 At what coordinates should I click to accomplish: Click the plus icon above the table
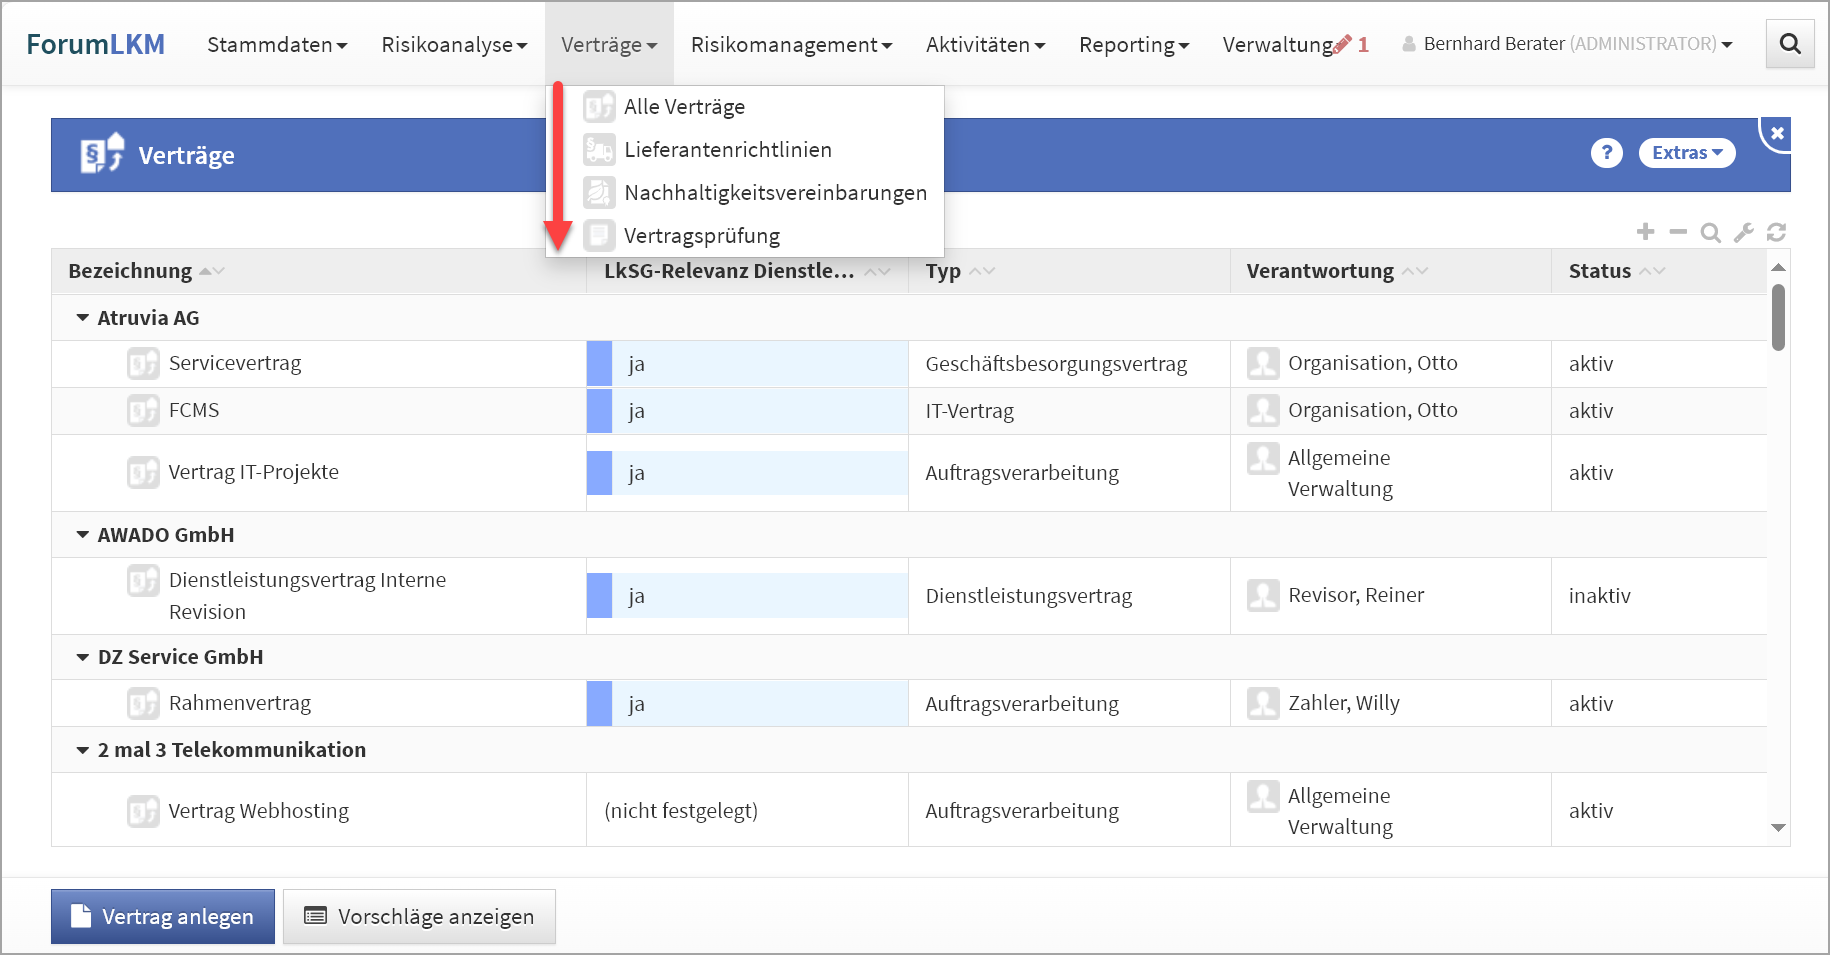(1645, 232)
